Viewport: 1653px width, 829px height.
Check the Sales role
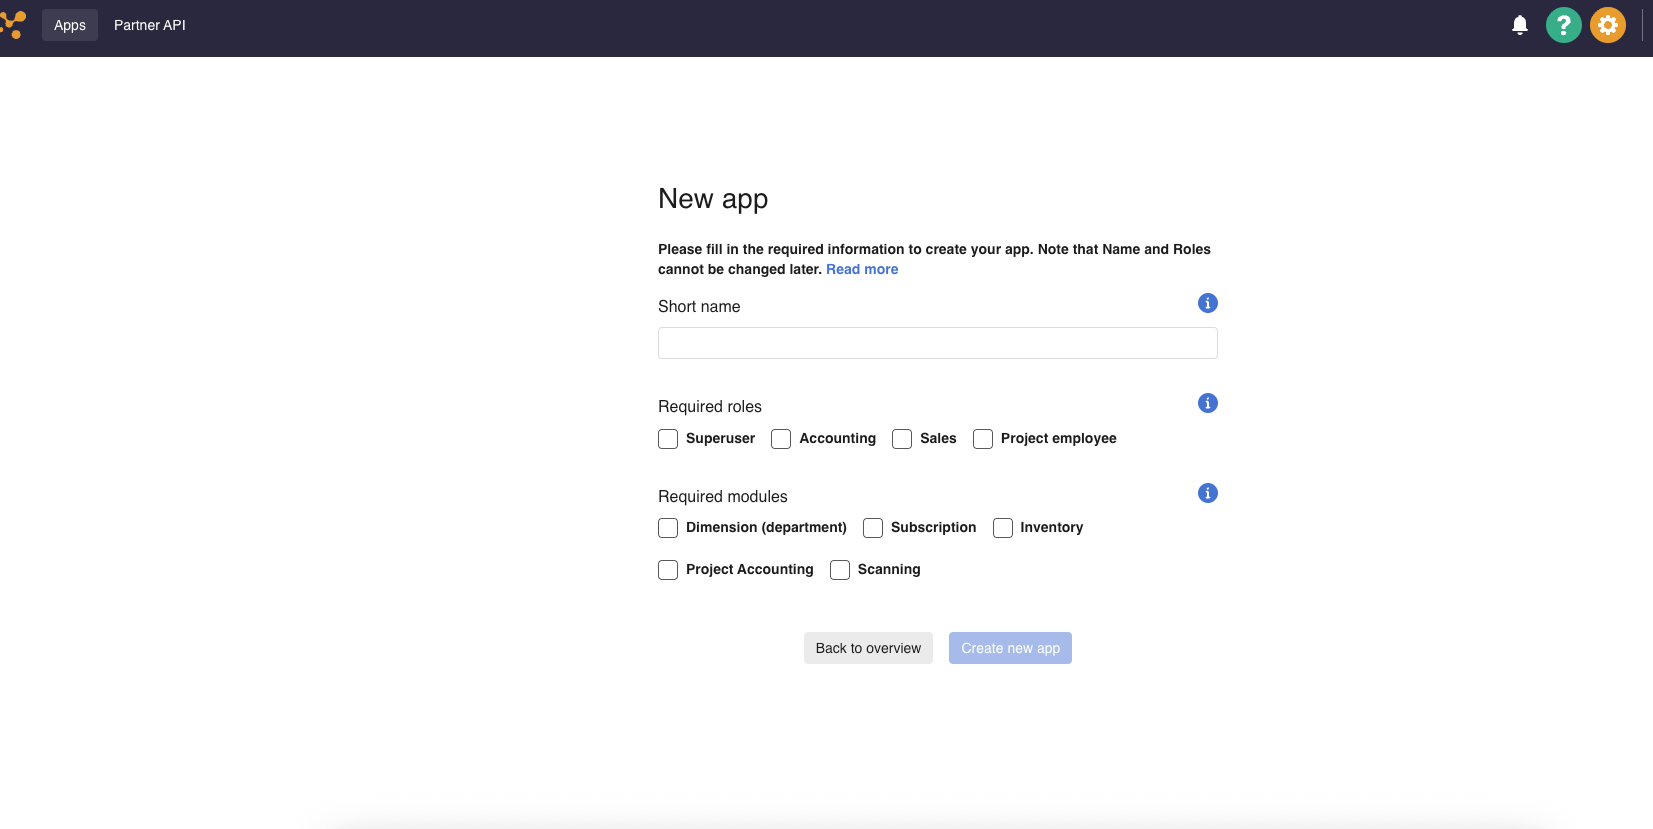[902, 439]
